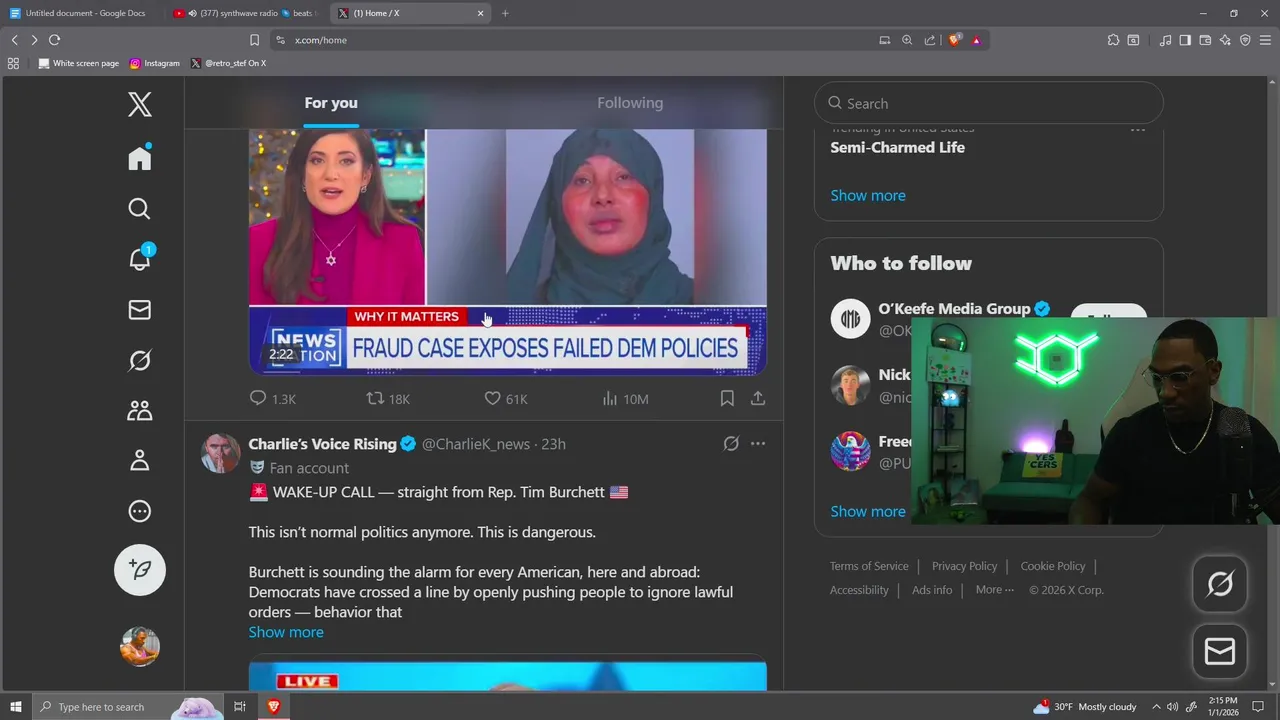Open the Cookie Policy link
Screen dimensions: 1280x720
pos(1053,566)
